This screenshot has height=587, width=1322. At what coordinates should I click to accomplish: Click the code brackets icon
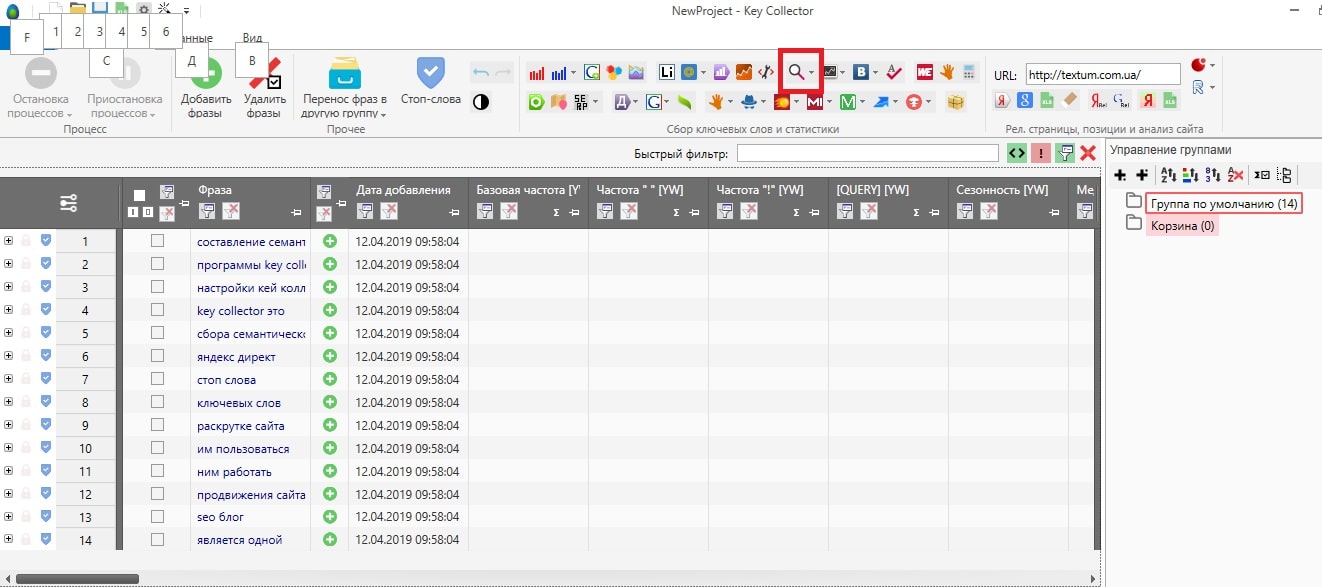pyautogui.click(x=766, y=72)
